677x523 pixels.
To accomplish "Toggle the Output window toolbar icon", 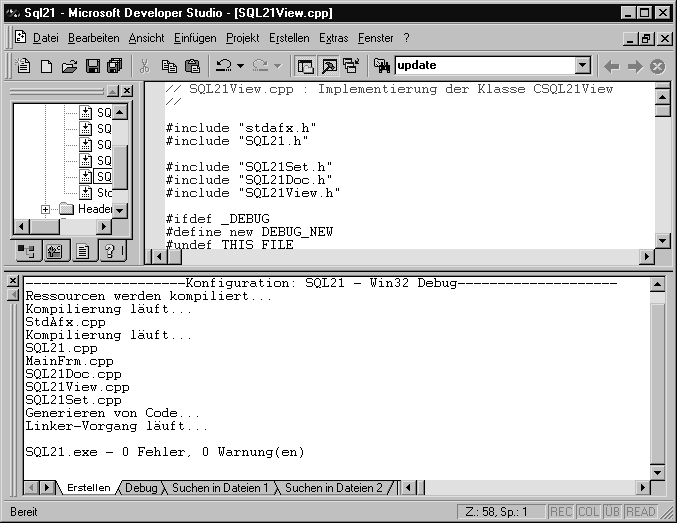I will 329,66.
